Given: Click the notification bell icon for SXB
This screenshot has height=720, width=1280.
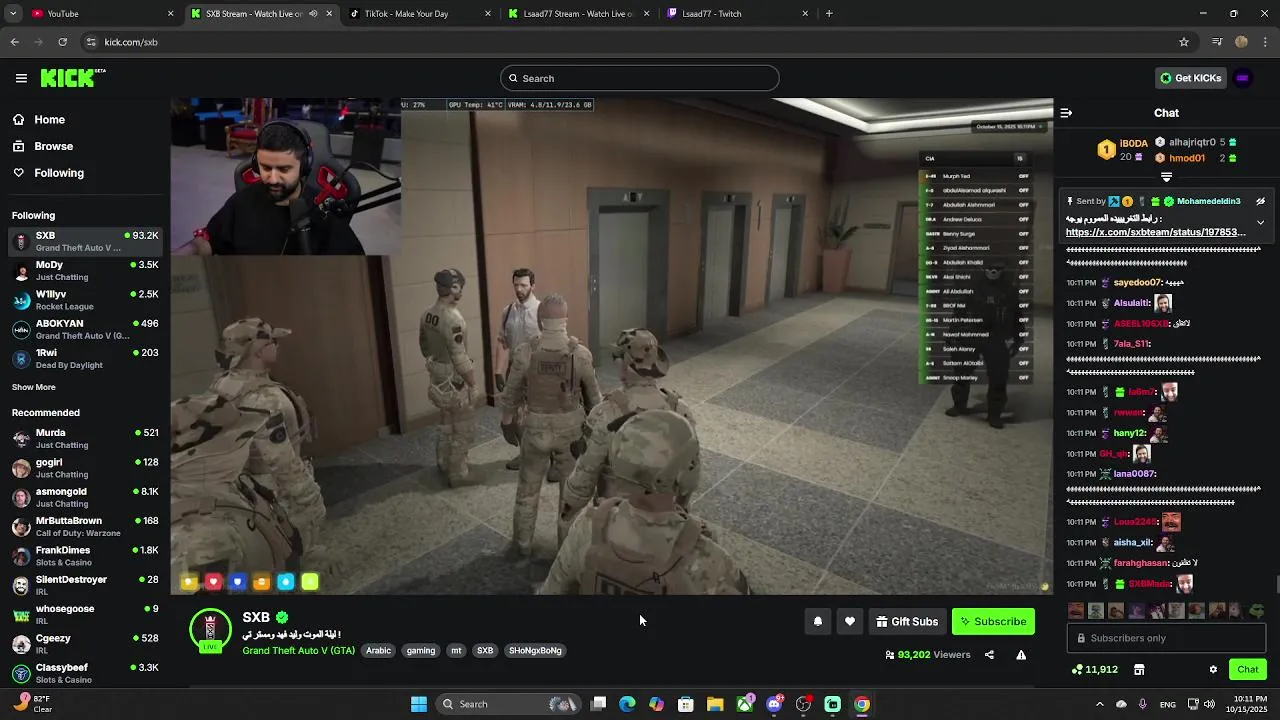Looking at the screenshot, I should pos(818,621).
